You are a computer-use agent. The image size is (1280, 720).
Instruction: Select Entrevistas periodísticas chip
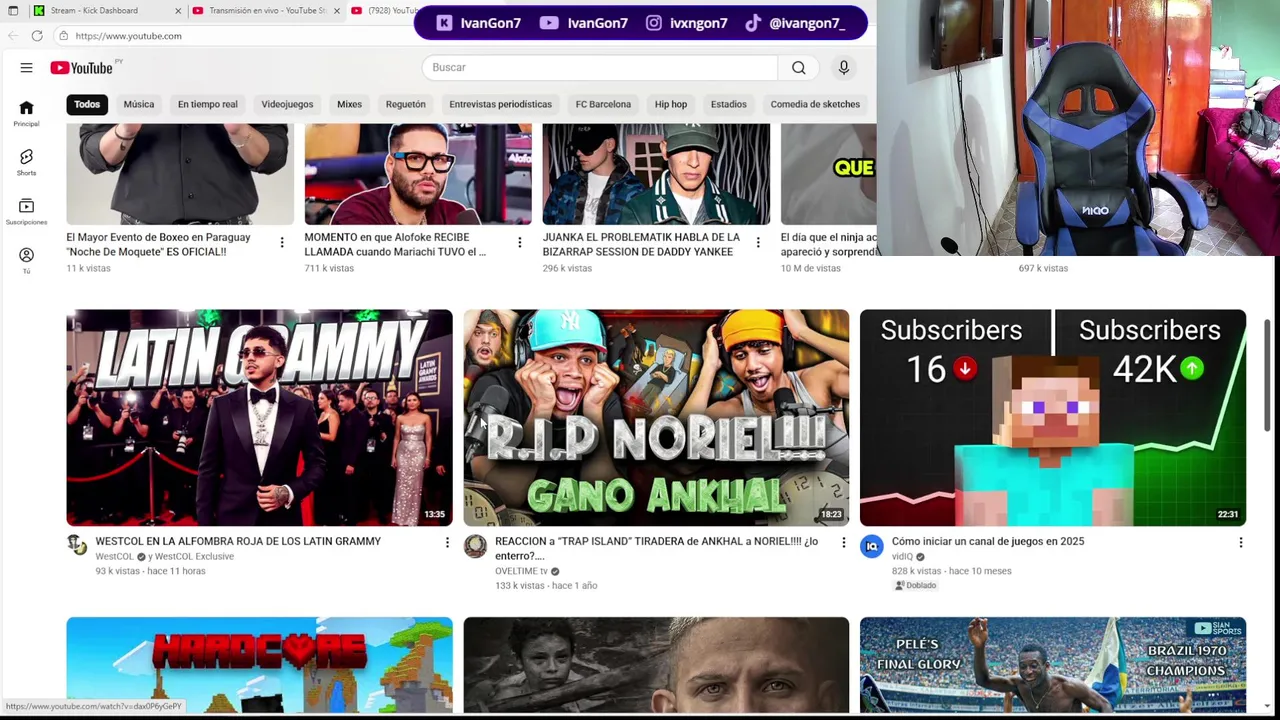[x=500, y=104]
